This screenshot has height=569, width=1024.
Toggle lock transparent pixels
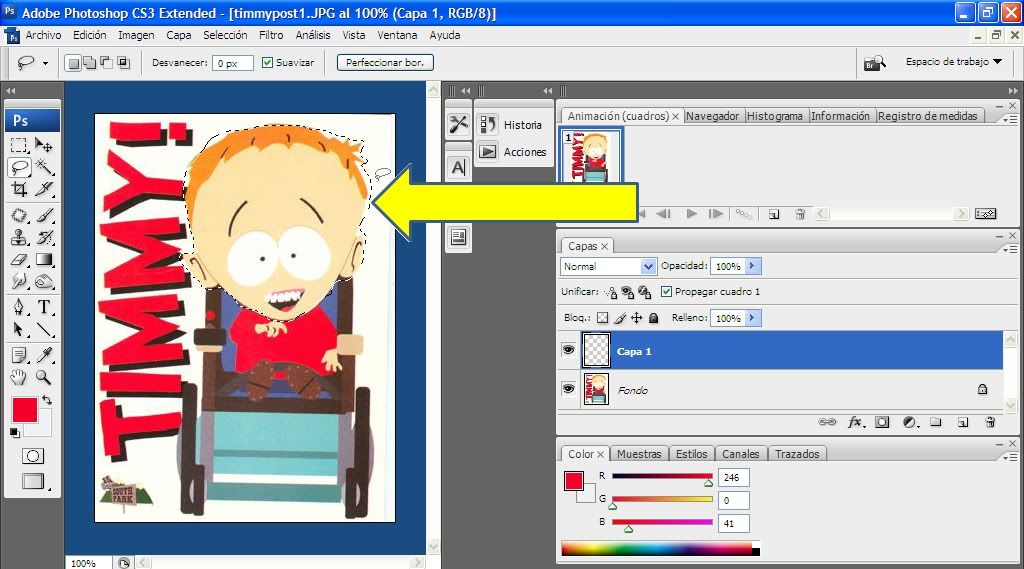602,318
